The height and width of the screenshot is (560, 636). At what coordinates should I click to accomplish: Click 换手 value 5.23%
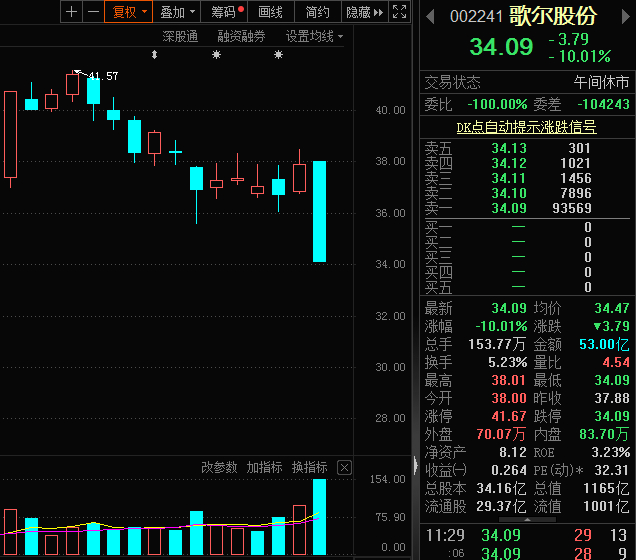pyautogui.click(x=508, y=362)
